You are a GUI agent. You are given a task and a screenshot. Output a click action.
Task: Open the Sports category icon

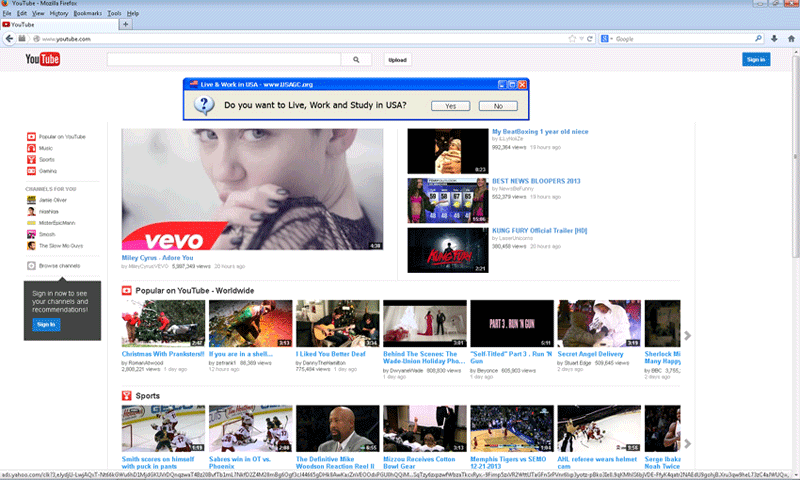tap(32, 160)
